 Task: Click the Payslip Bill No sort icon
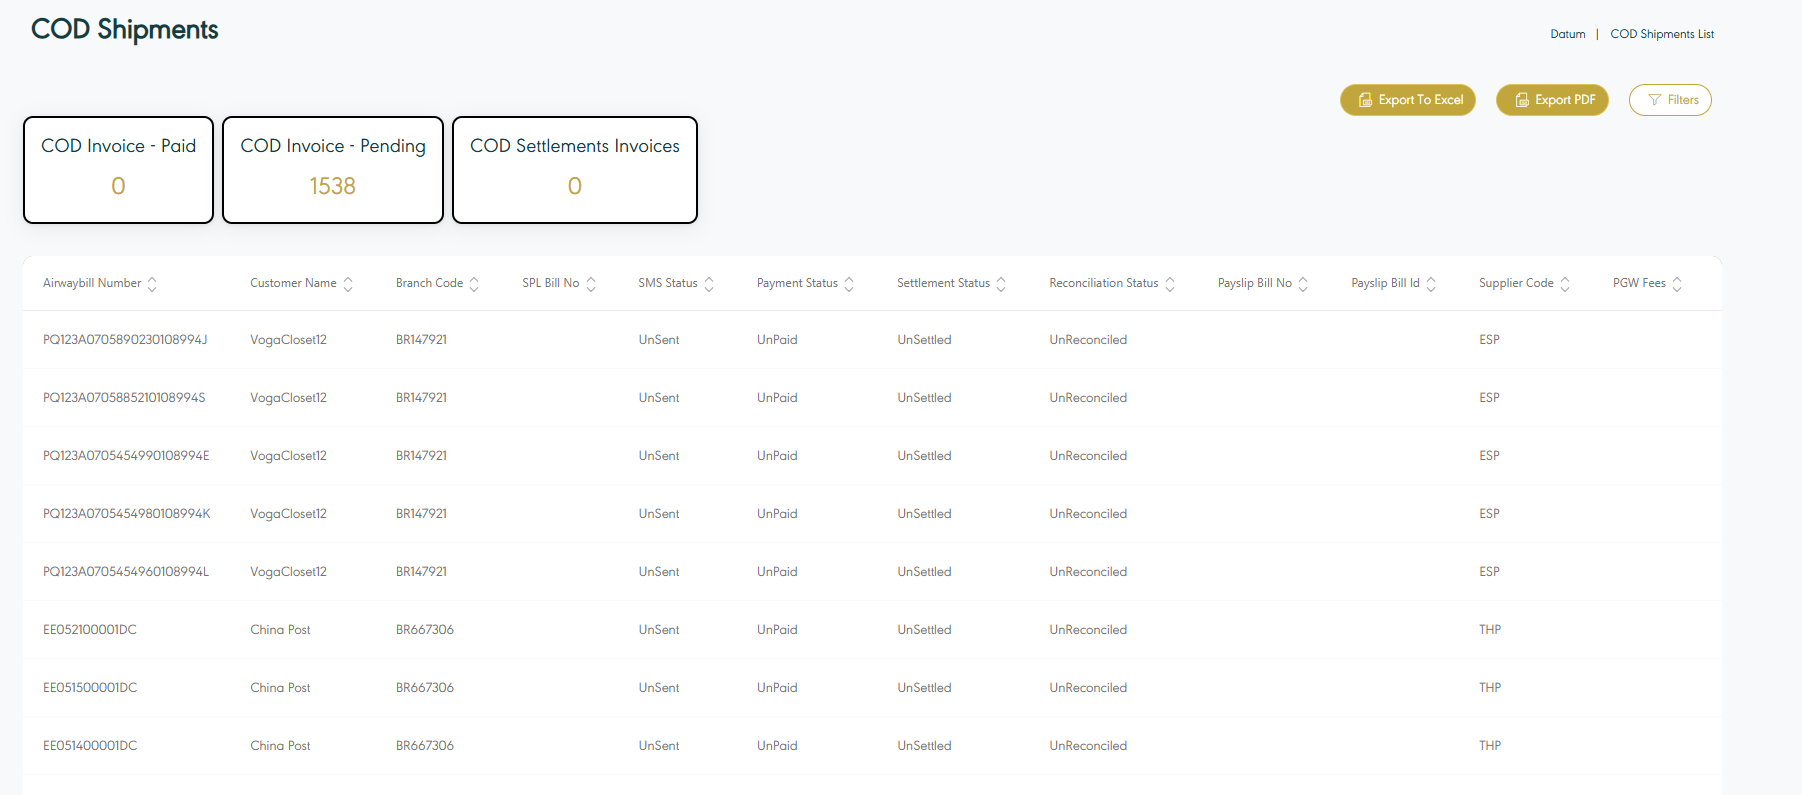pos(1303,284)
